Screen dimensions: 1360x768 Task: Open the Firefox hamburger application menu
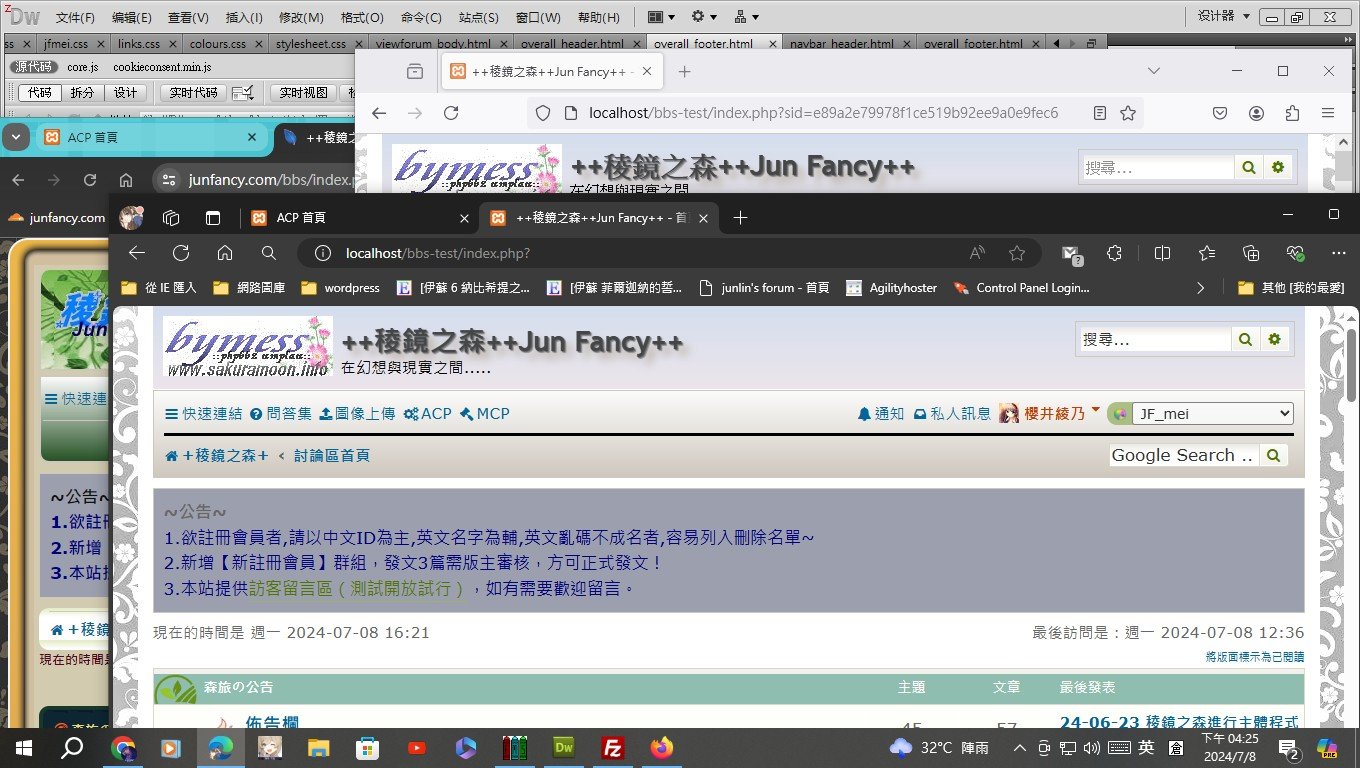click(x=1327, y=113)
